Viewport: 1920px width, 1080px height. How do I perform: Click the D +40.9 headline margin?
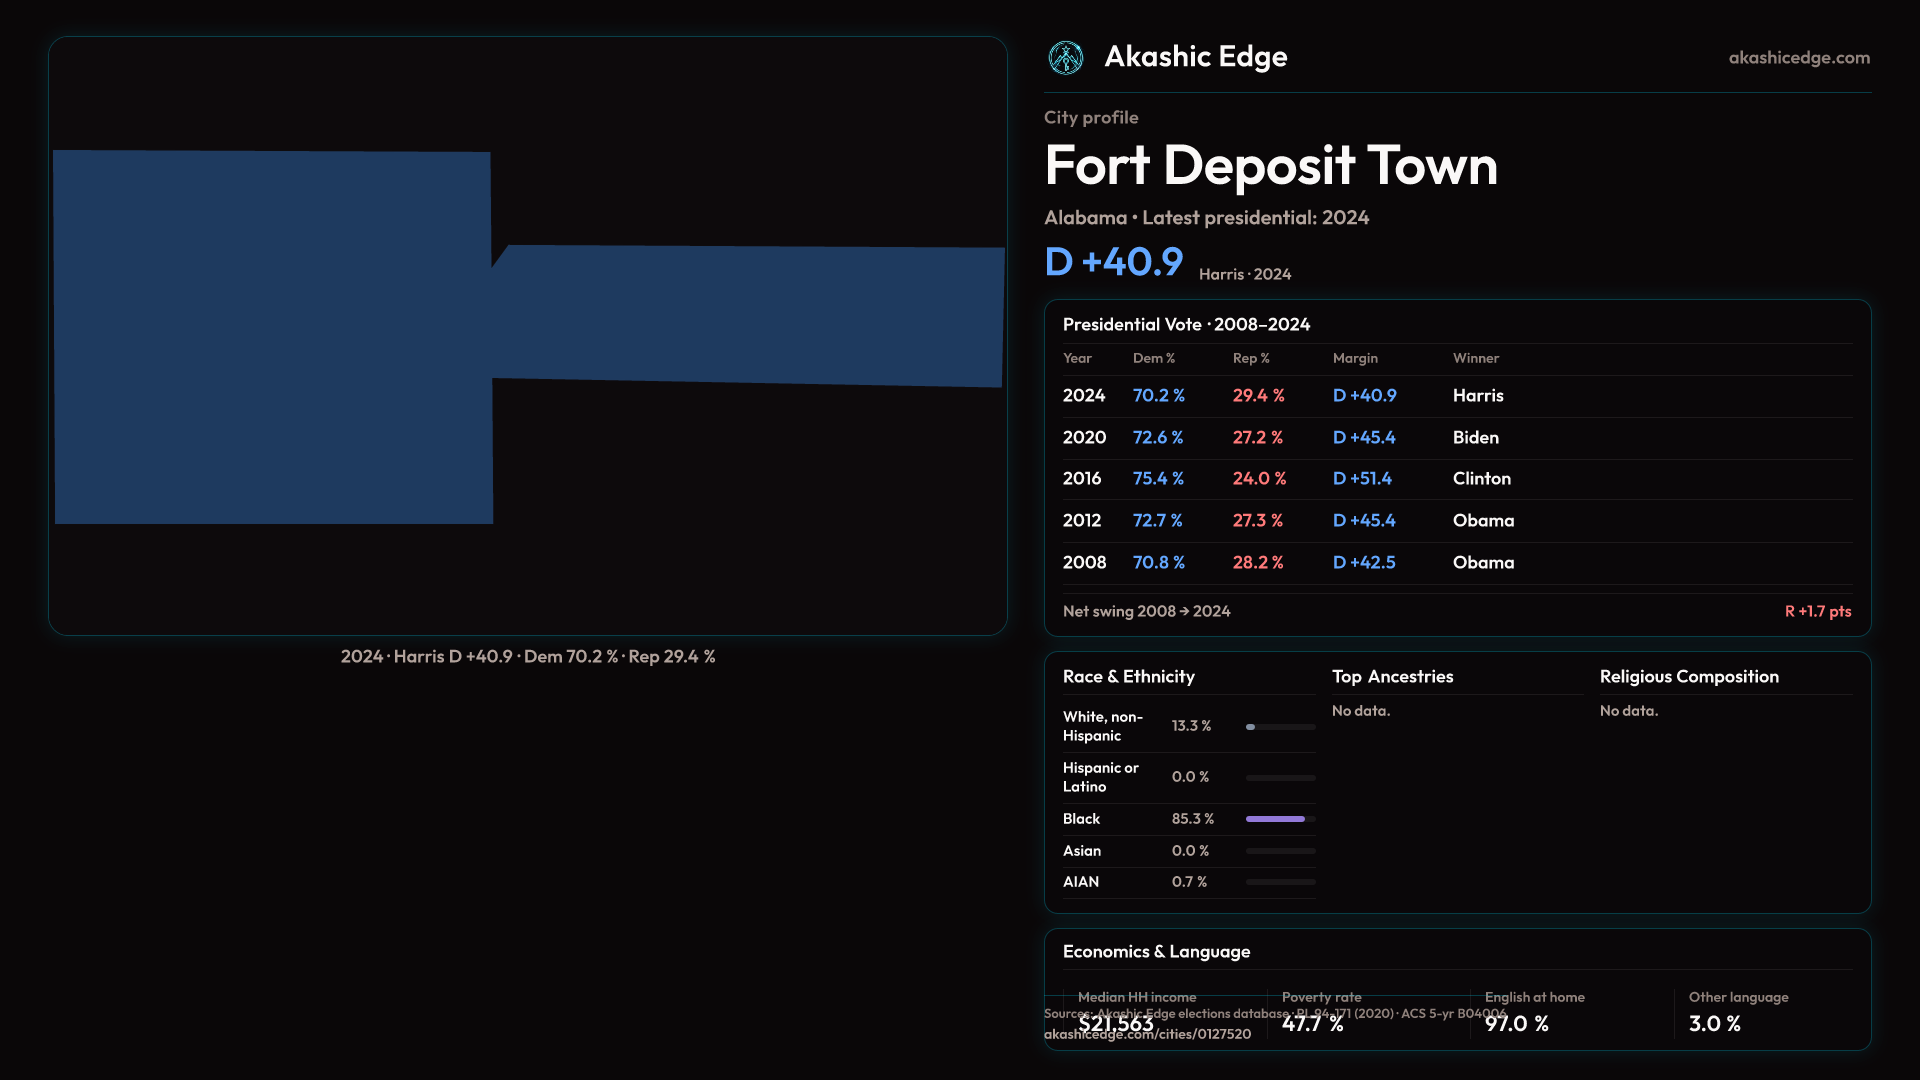[1113, 262]
